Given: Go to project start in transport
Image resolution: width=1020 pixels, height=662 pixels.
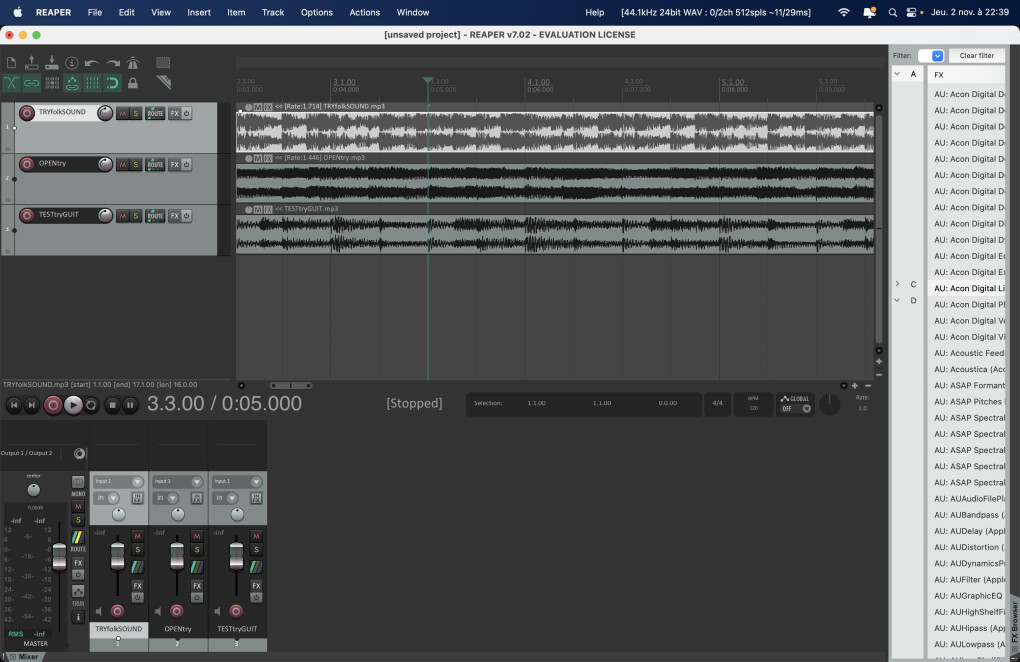Looking at the screenshot, I should point(14,405).
